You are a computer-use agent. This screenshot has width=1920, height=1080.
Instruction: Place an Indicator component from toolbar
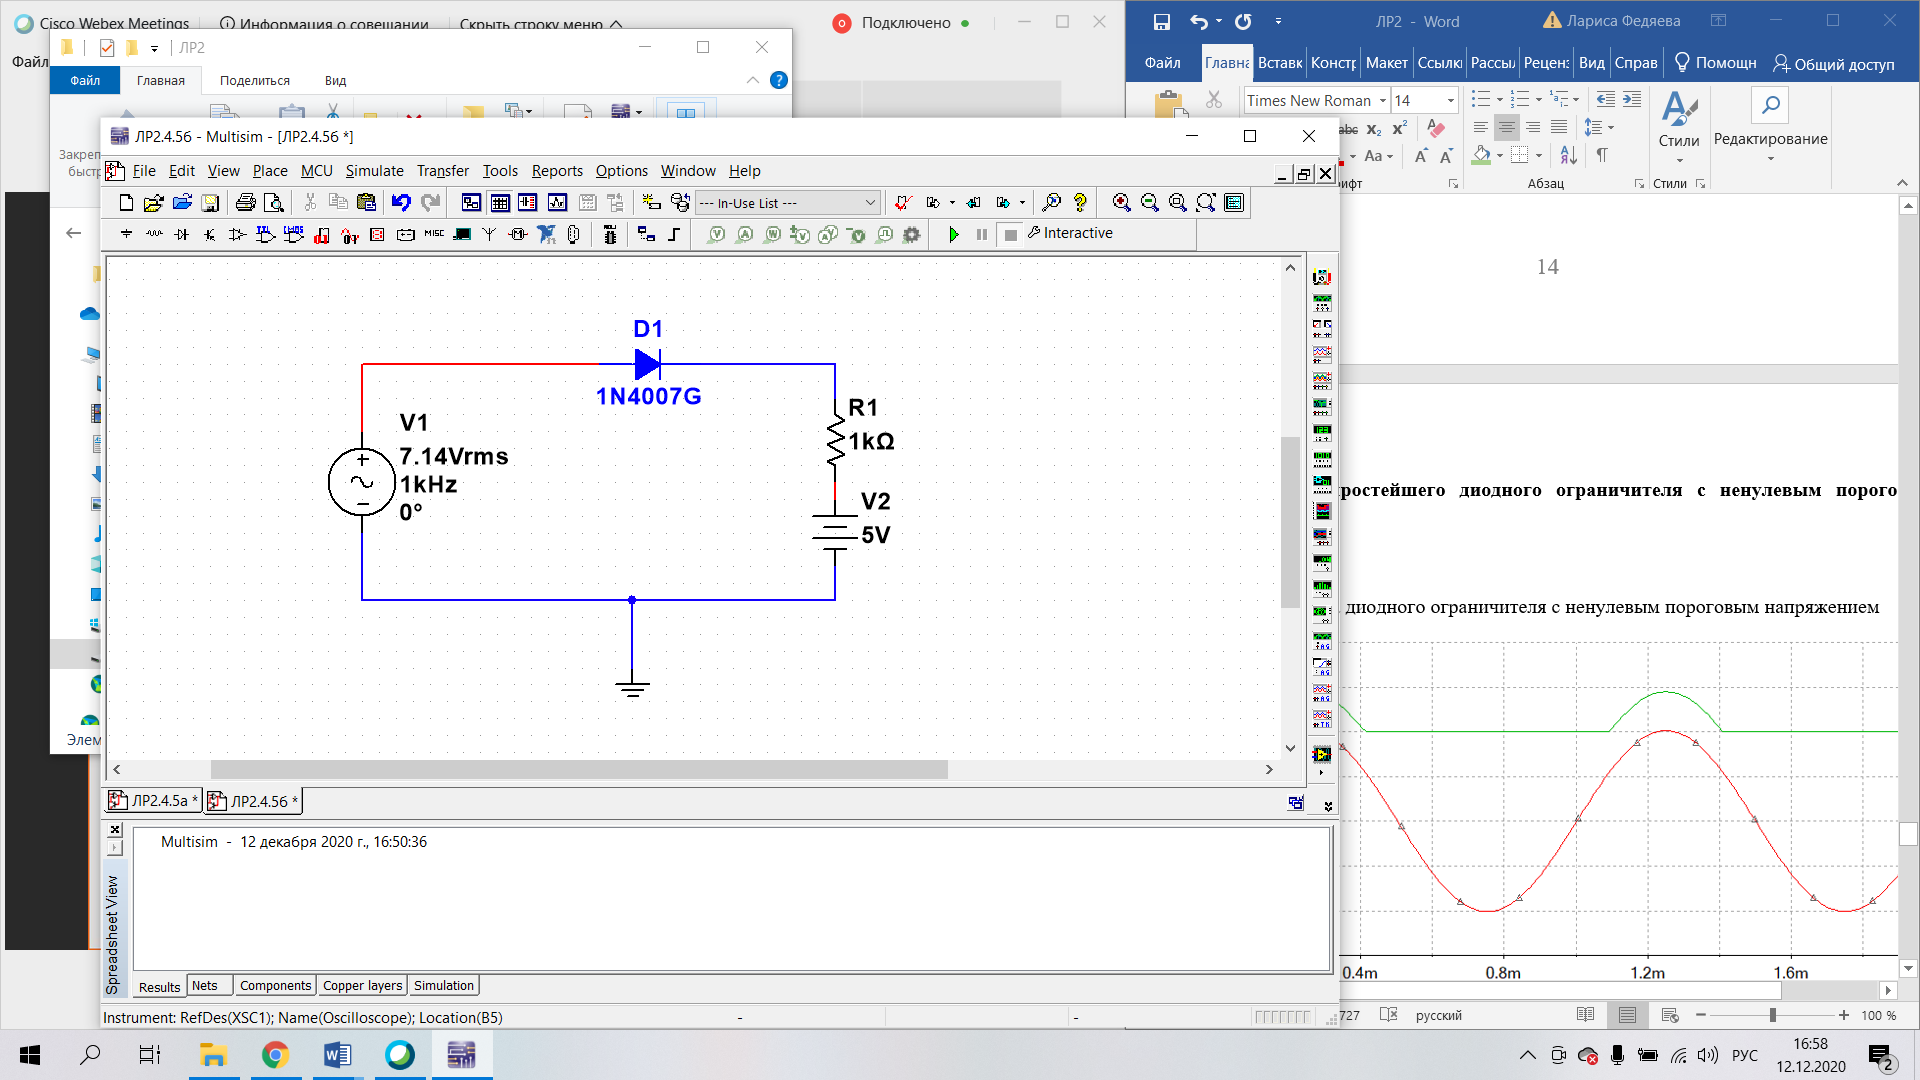tap(377, 234)
